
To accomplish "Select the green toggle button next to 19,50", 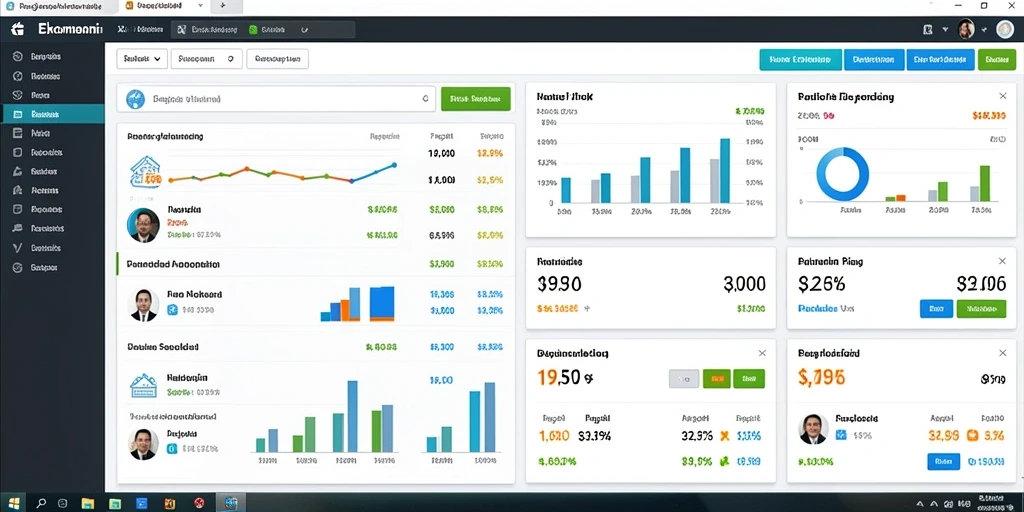I will click(748, 379).
